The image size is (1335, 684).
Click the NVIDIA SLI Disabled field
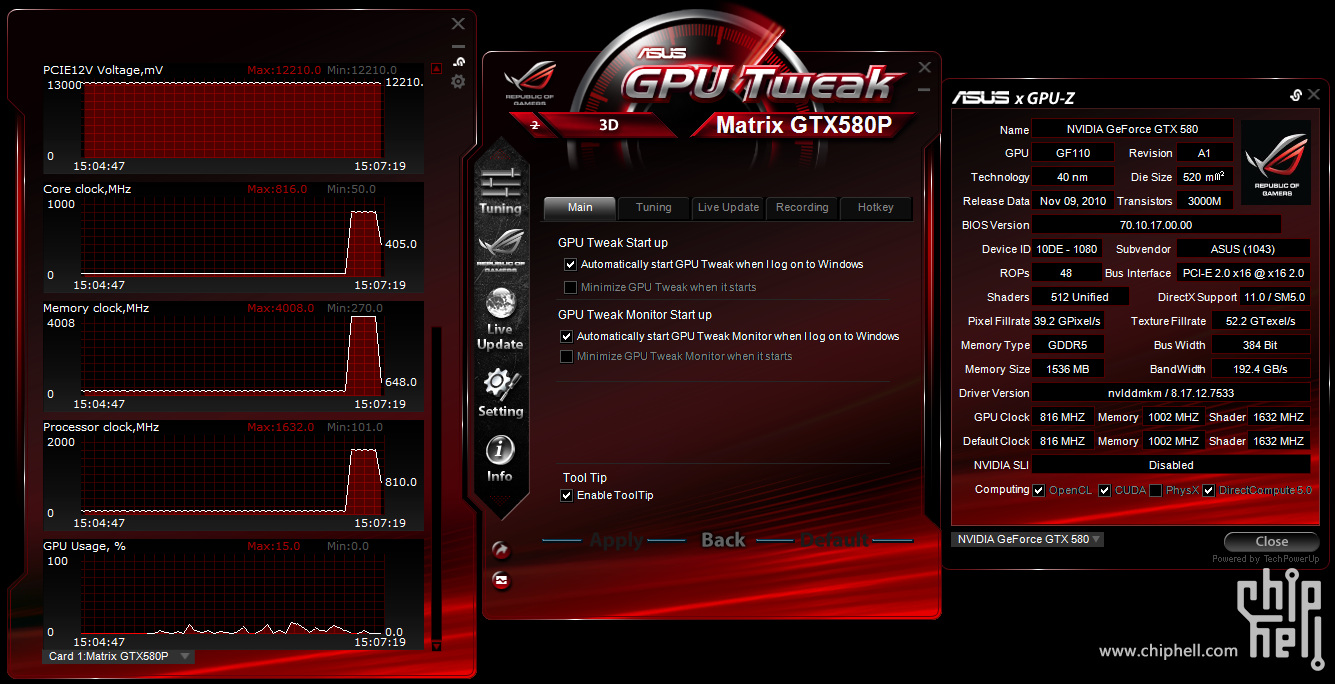pyautogui.click(x=1171, y=465)
